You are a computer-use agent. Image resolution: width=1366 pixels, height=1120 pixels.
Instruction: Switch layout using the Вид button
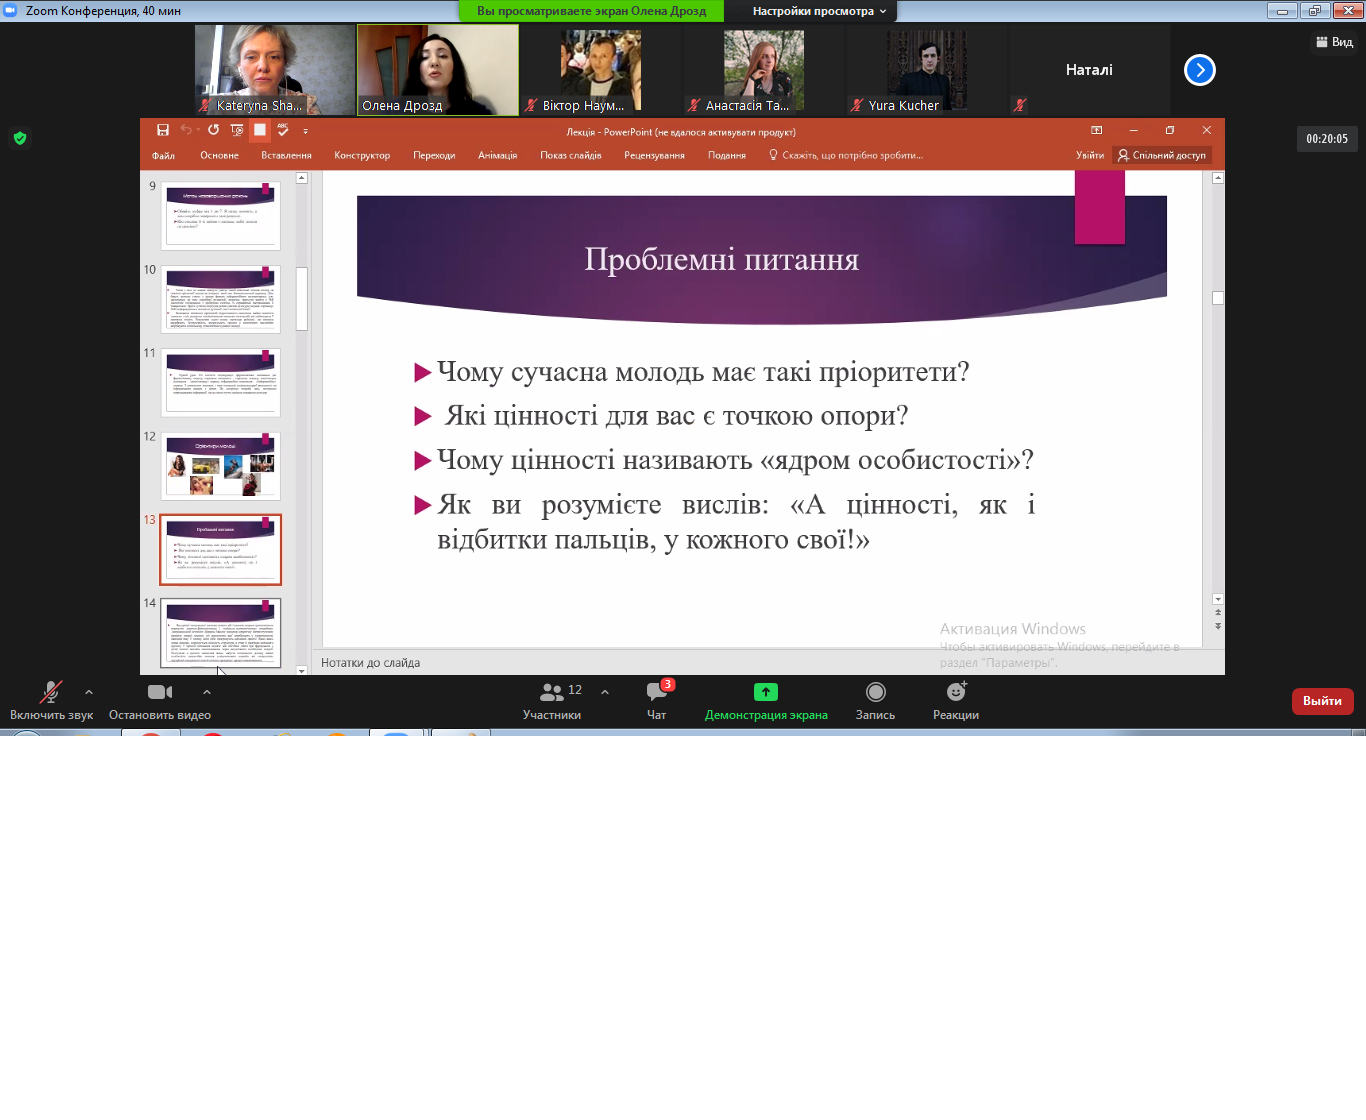(x=1334, y=42)
